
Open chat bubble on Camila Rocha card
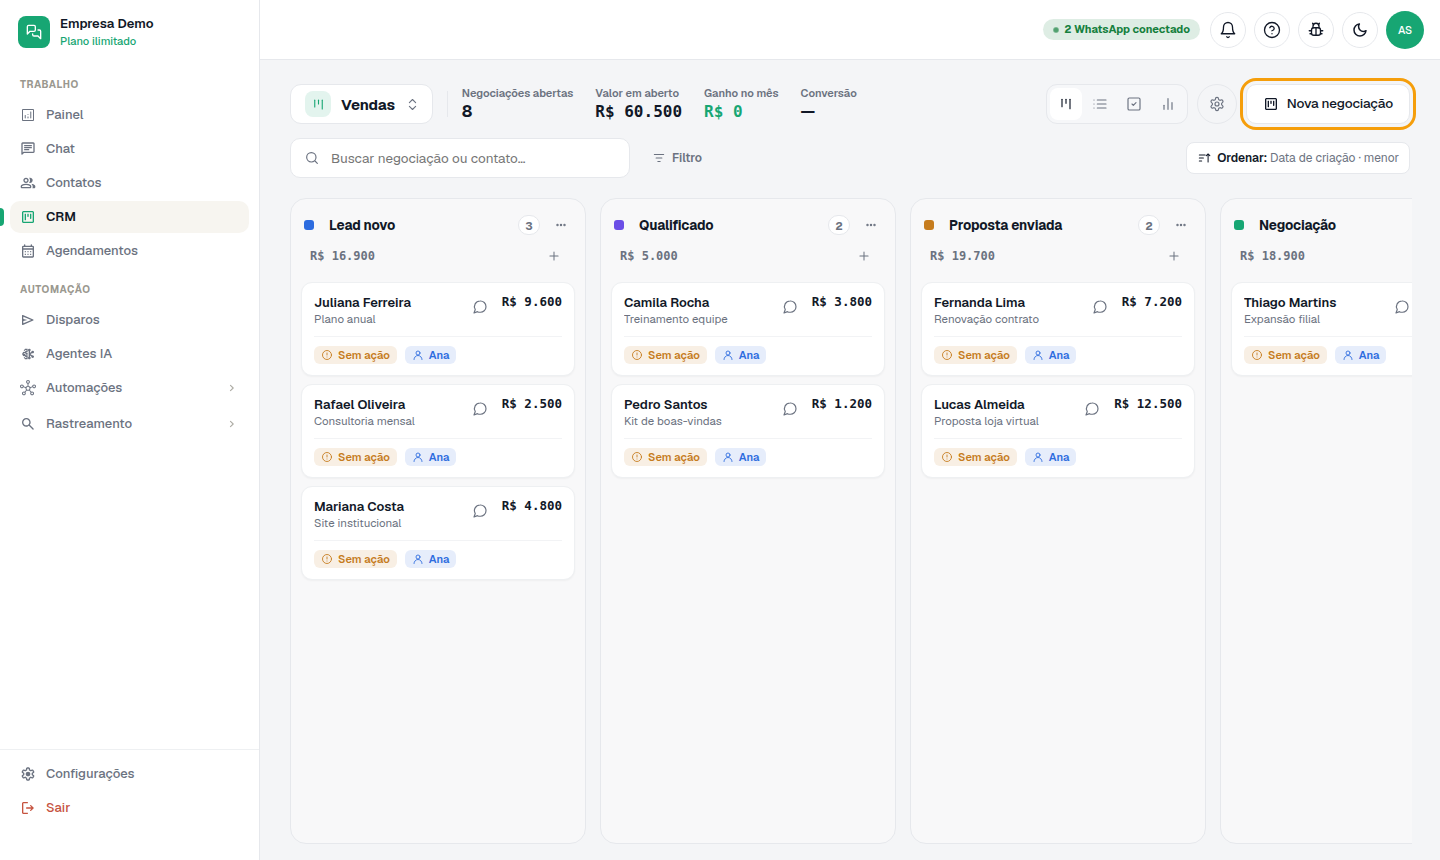pos(790,307)
